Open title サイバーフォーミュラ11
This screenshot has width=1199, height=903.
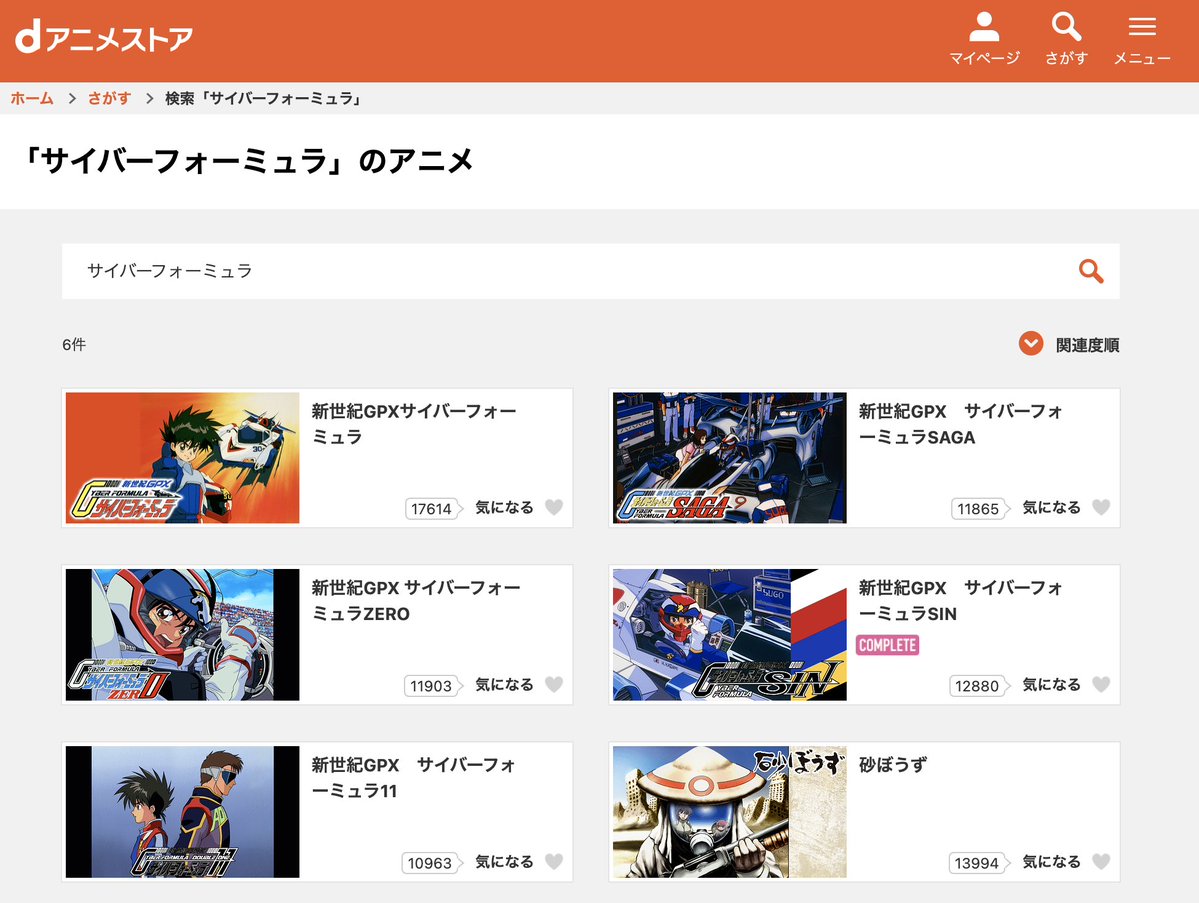click(x=414, y=778)
